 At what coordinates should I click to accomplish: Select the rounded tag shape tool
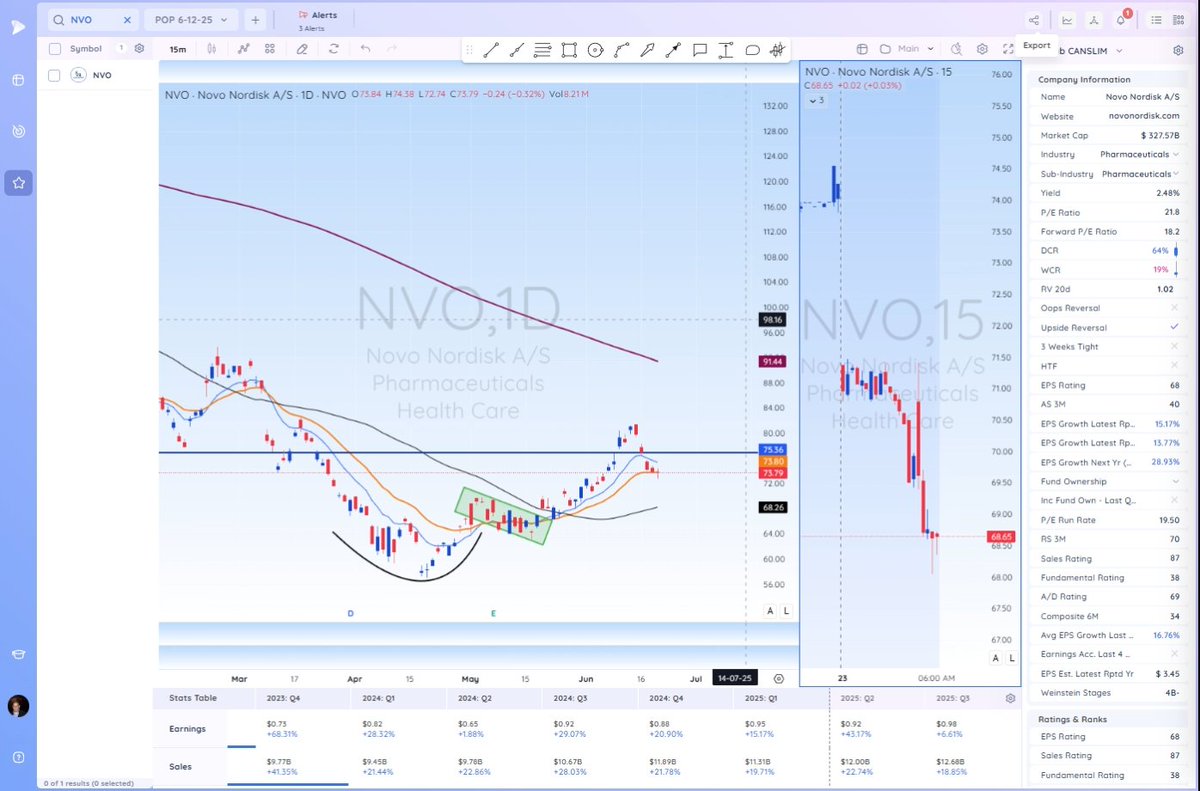[752, 49]
